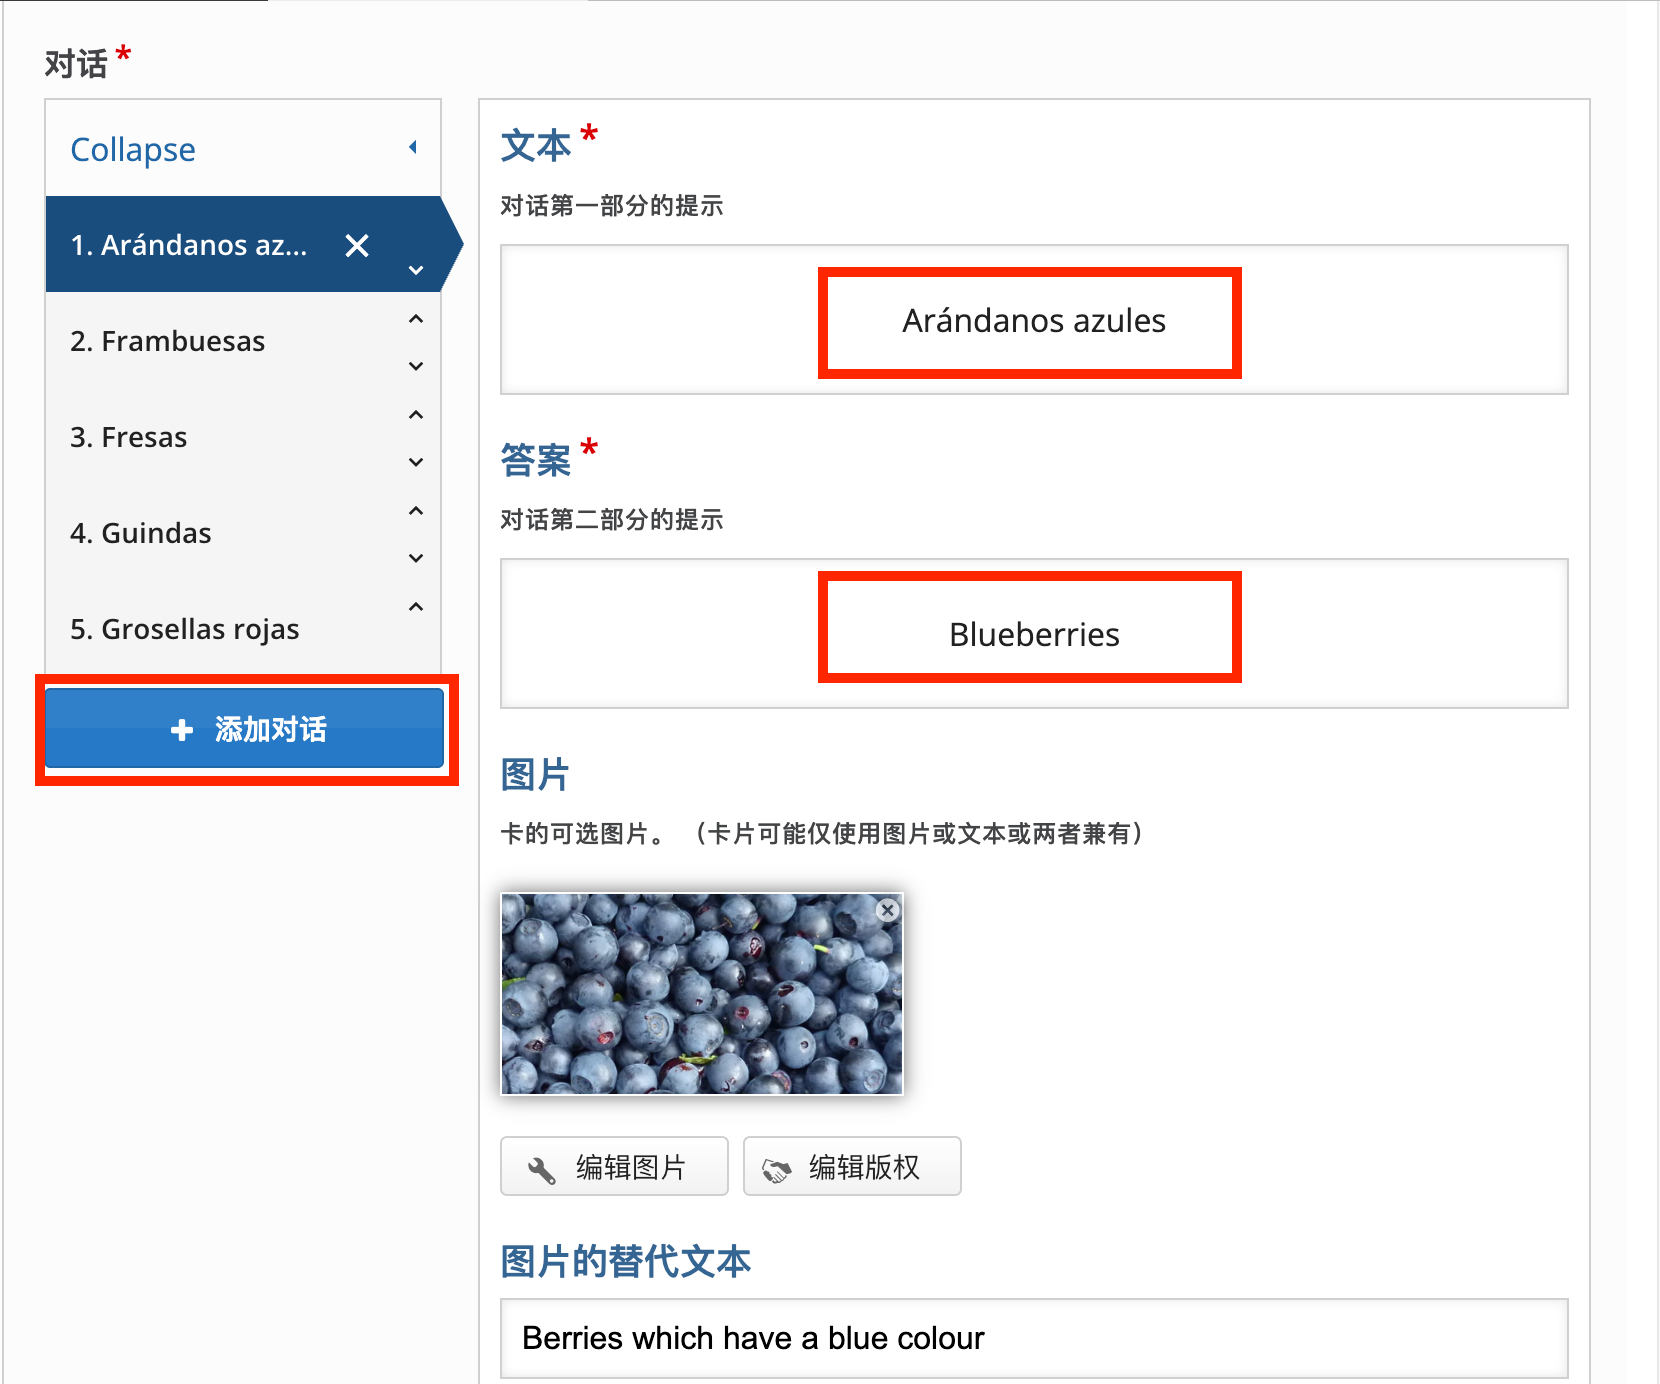Image resolution: width=1660 pixels, height=1384 pixels.
Task: Click the up chevron on 2. Frambuesas
Action: pyautogui.click(x=416, y=317)
